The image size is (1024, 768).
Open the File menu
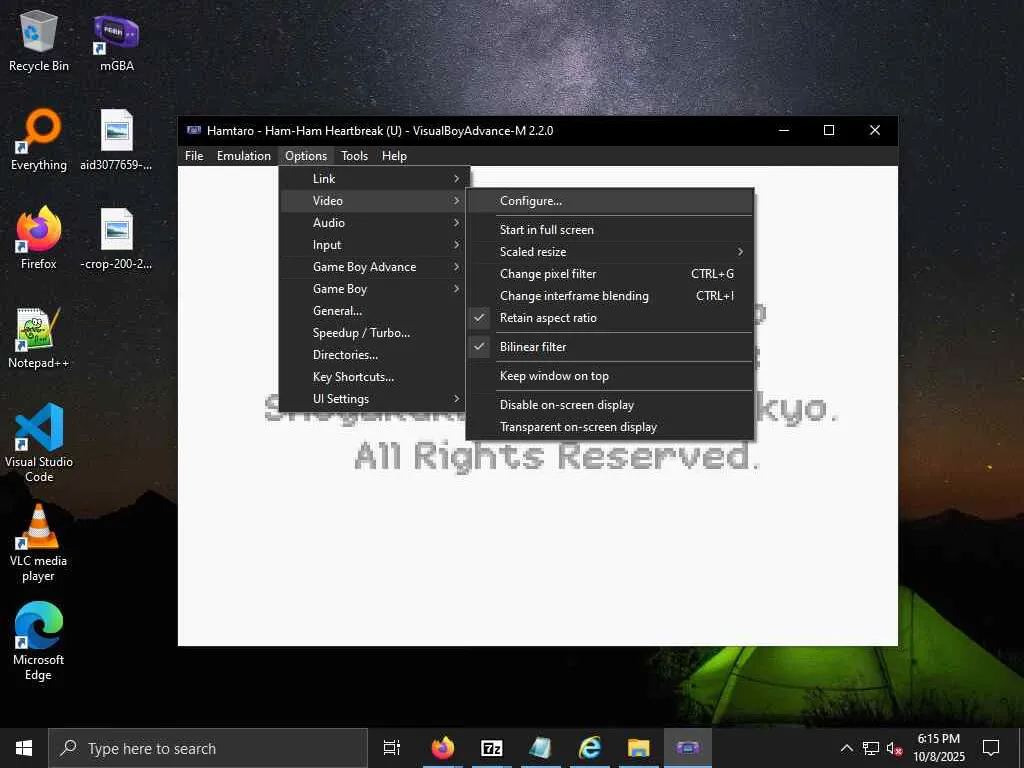pos(194,156)
